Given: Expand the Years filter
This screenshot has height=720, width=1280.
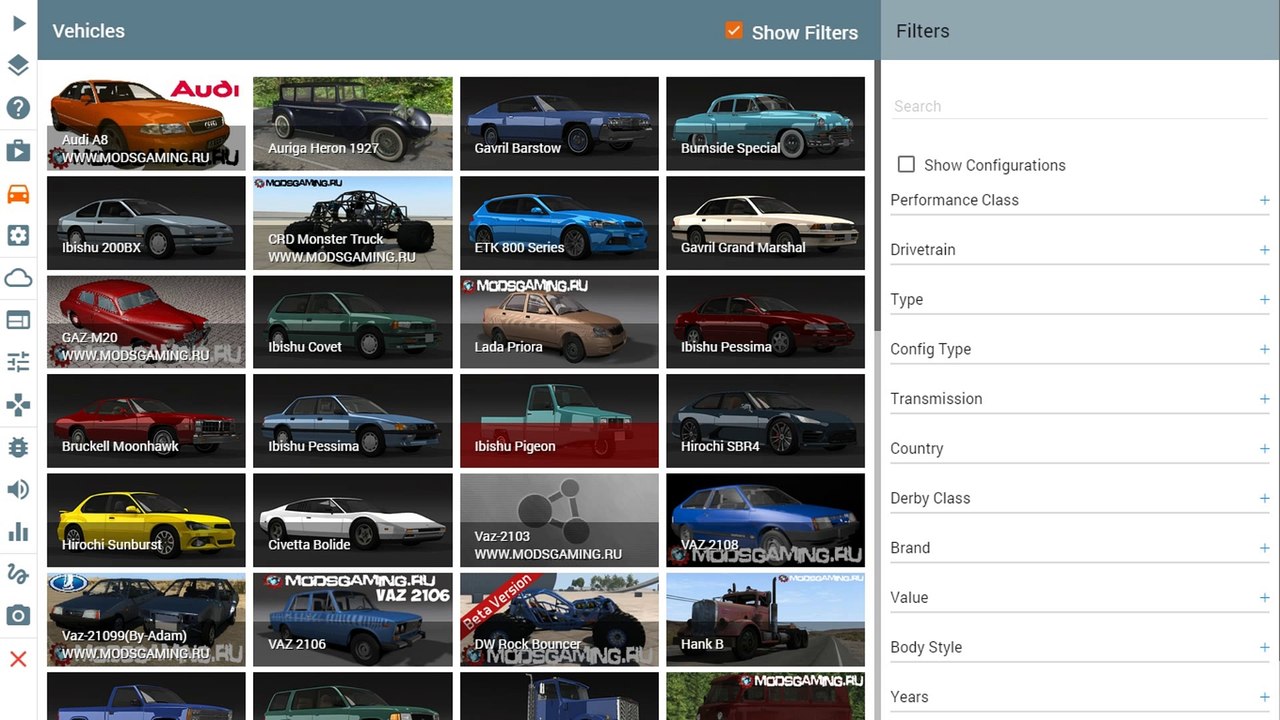Looking at the screenshot, I should click(x=1080, y=697).
